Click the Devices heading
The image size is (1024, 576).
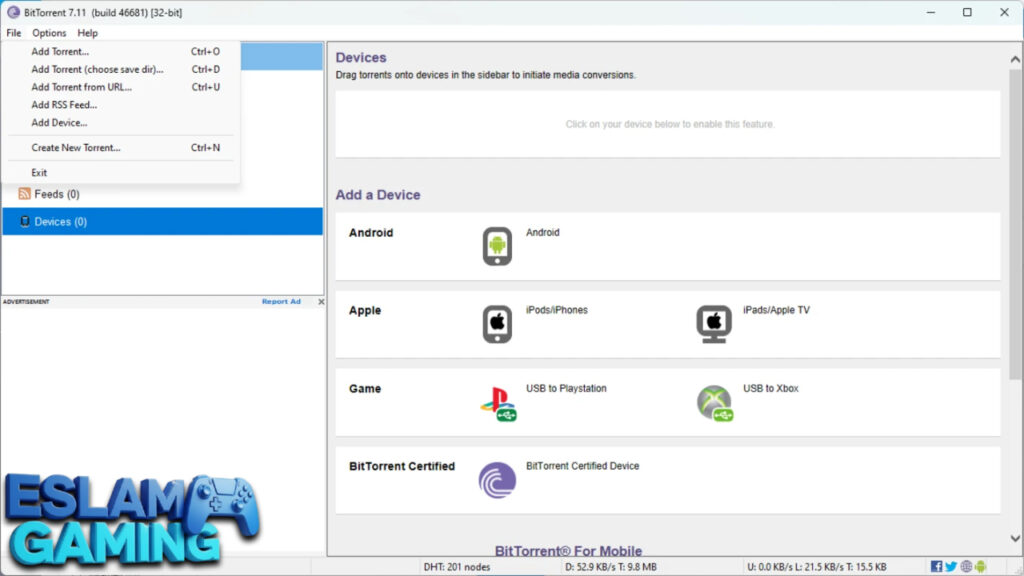pyautogui.click(x=360, y=57)
